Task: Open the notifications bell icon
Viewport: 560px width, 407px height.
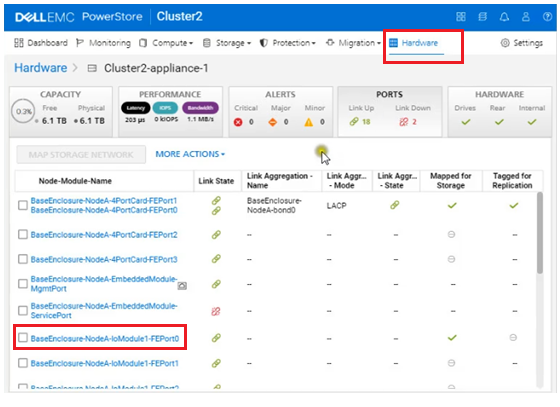Action: coord(504,16)
